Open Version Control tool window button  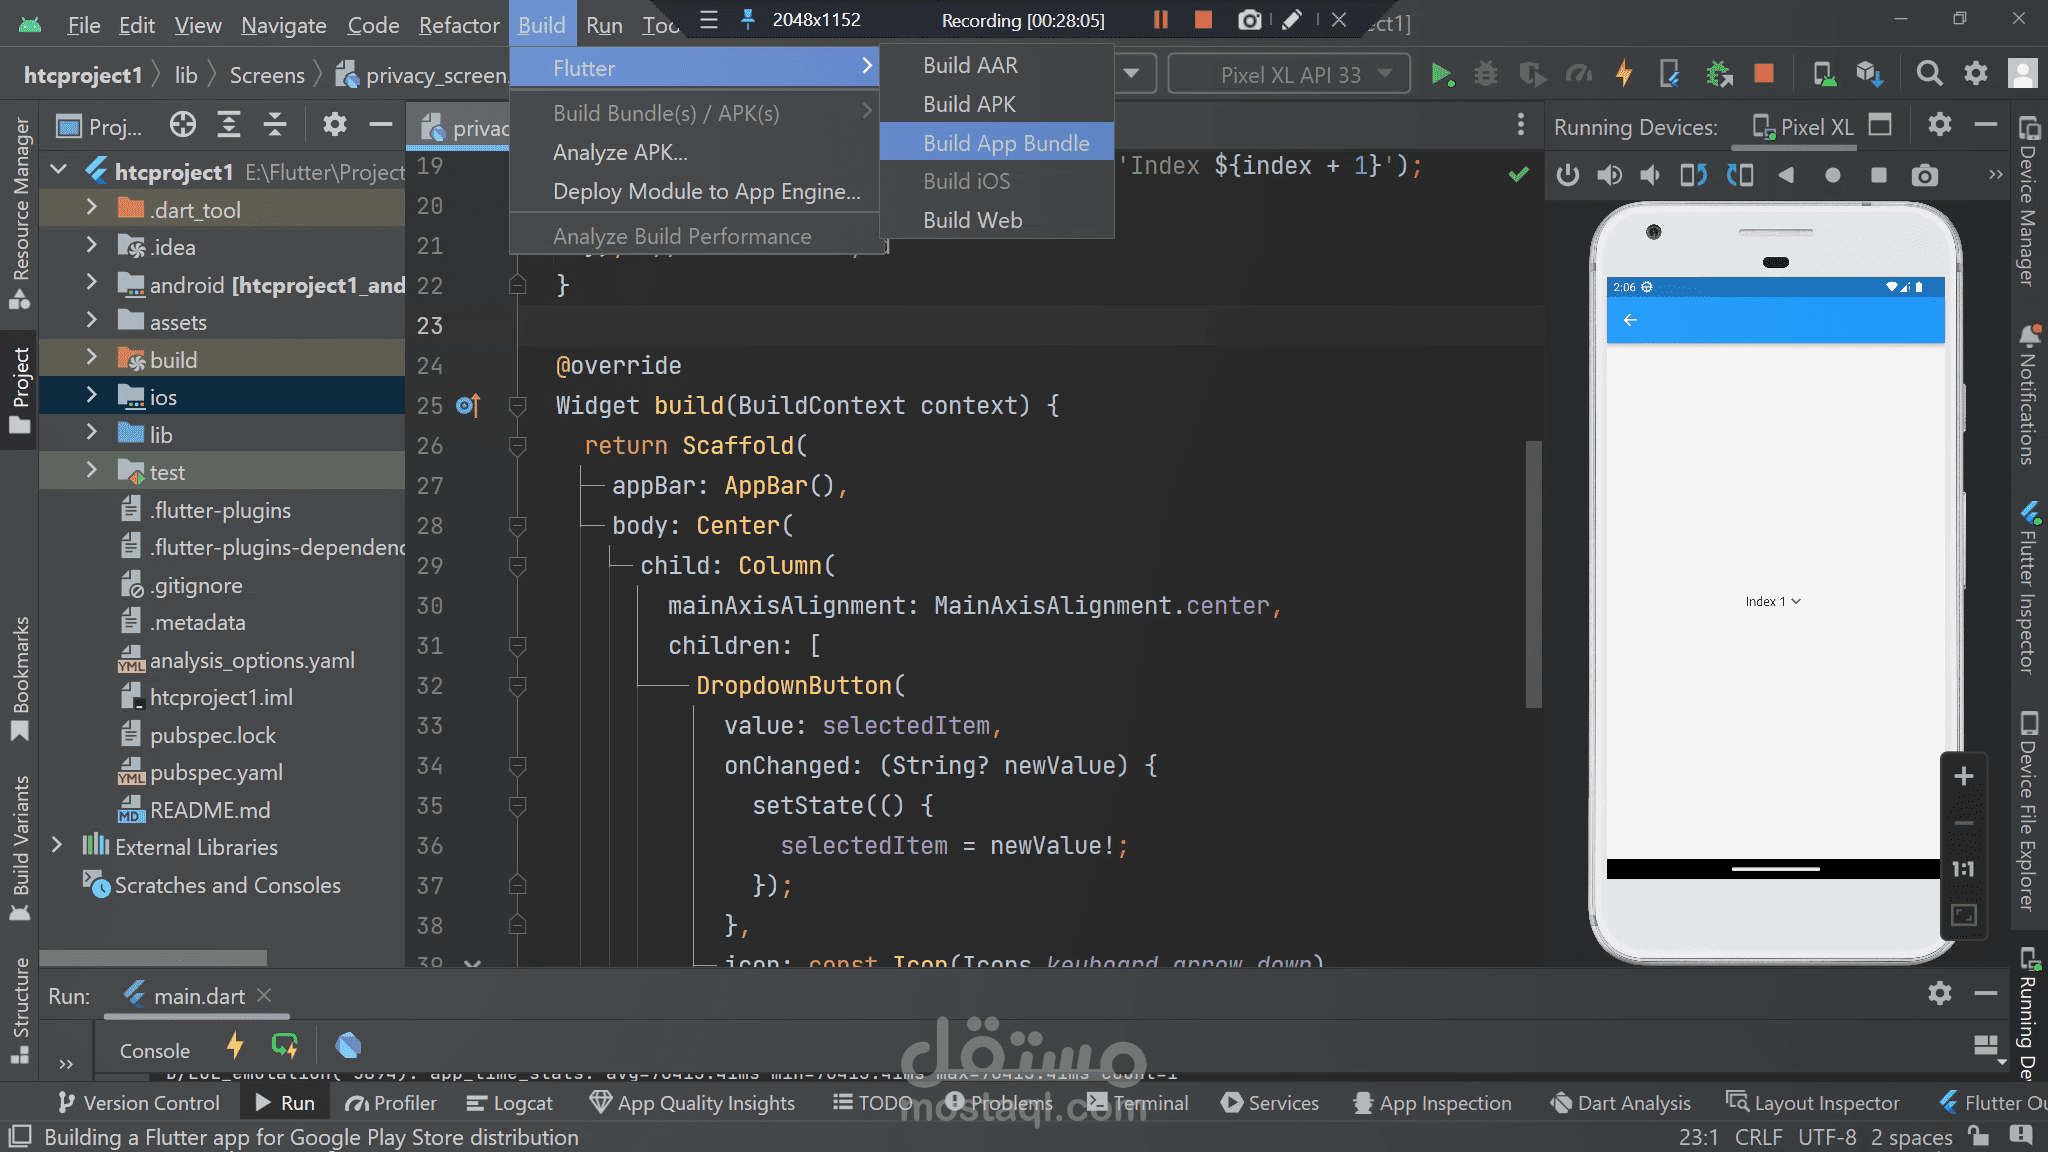point(139,1103)
